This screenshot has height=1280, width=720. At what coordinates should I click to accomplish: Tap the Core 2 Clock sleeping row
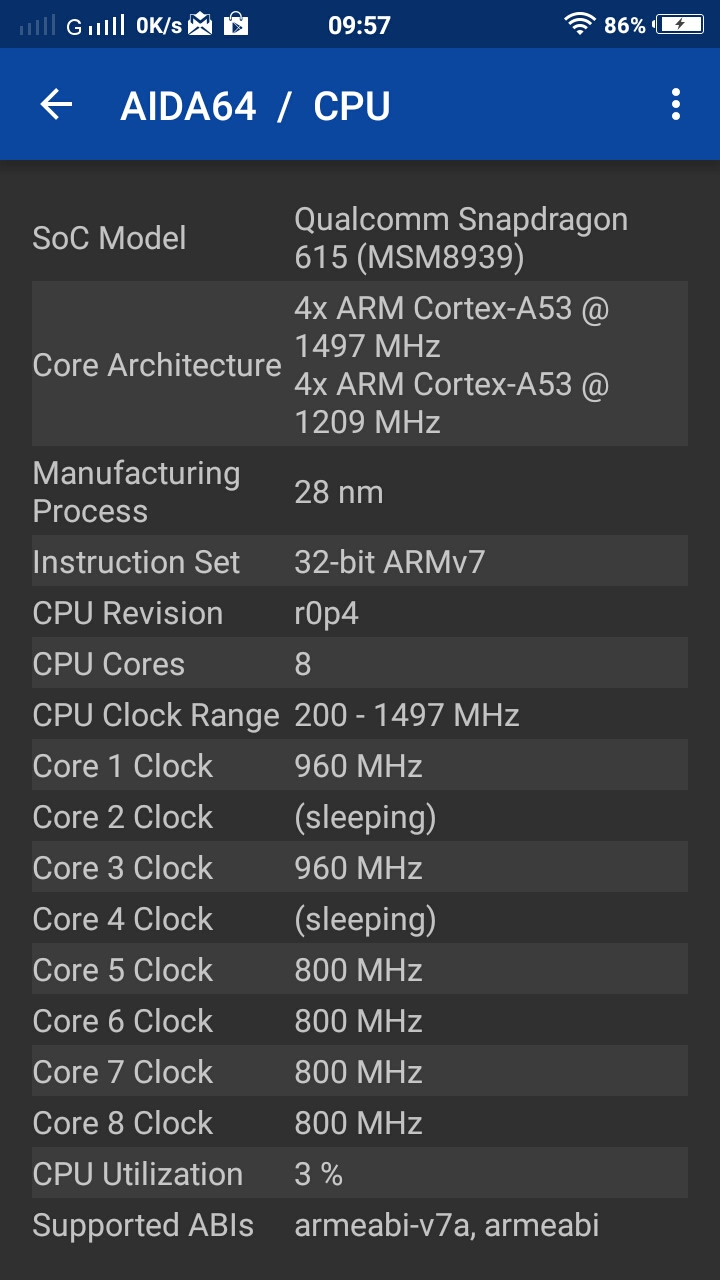(360, 817)
